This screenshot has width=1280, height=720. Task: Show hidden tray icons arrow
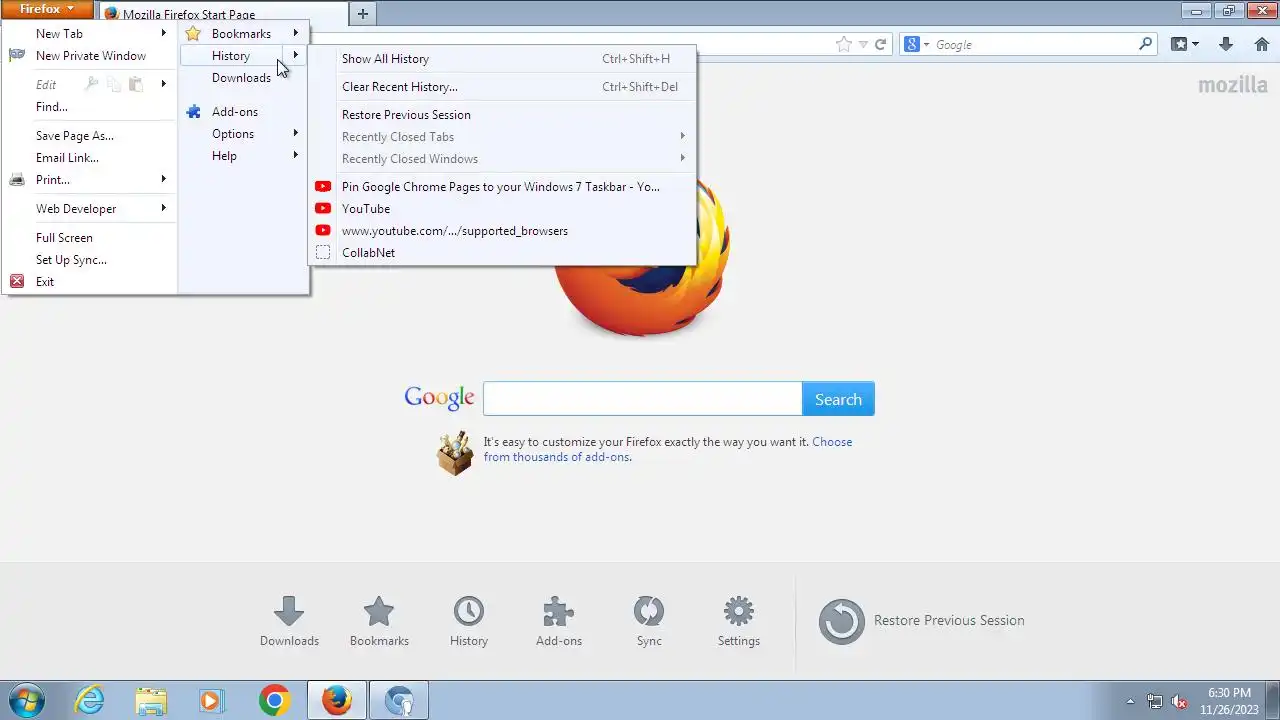tap(1130, 701)
